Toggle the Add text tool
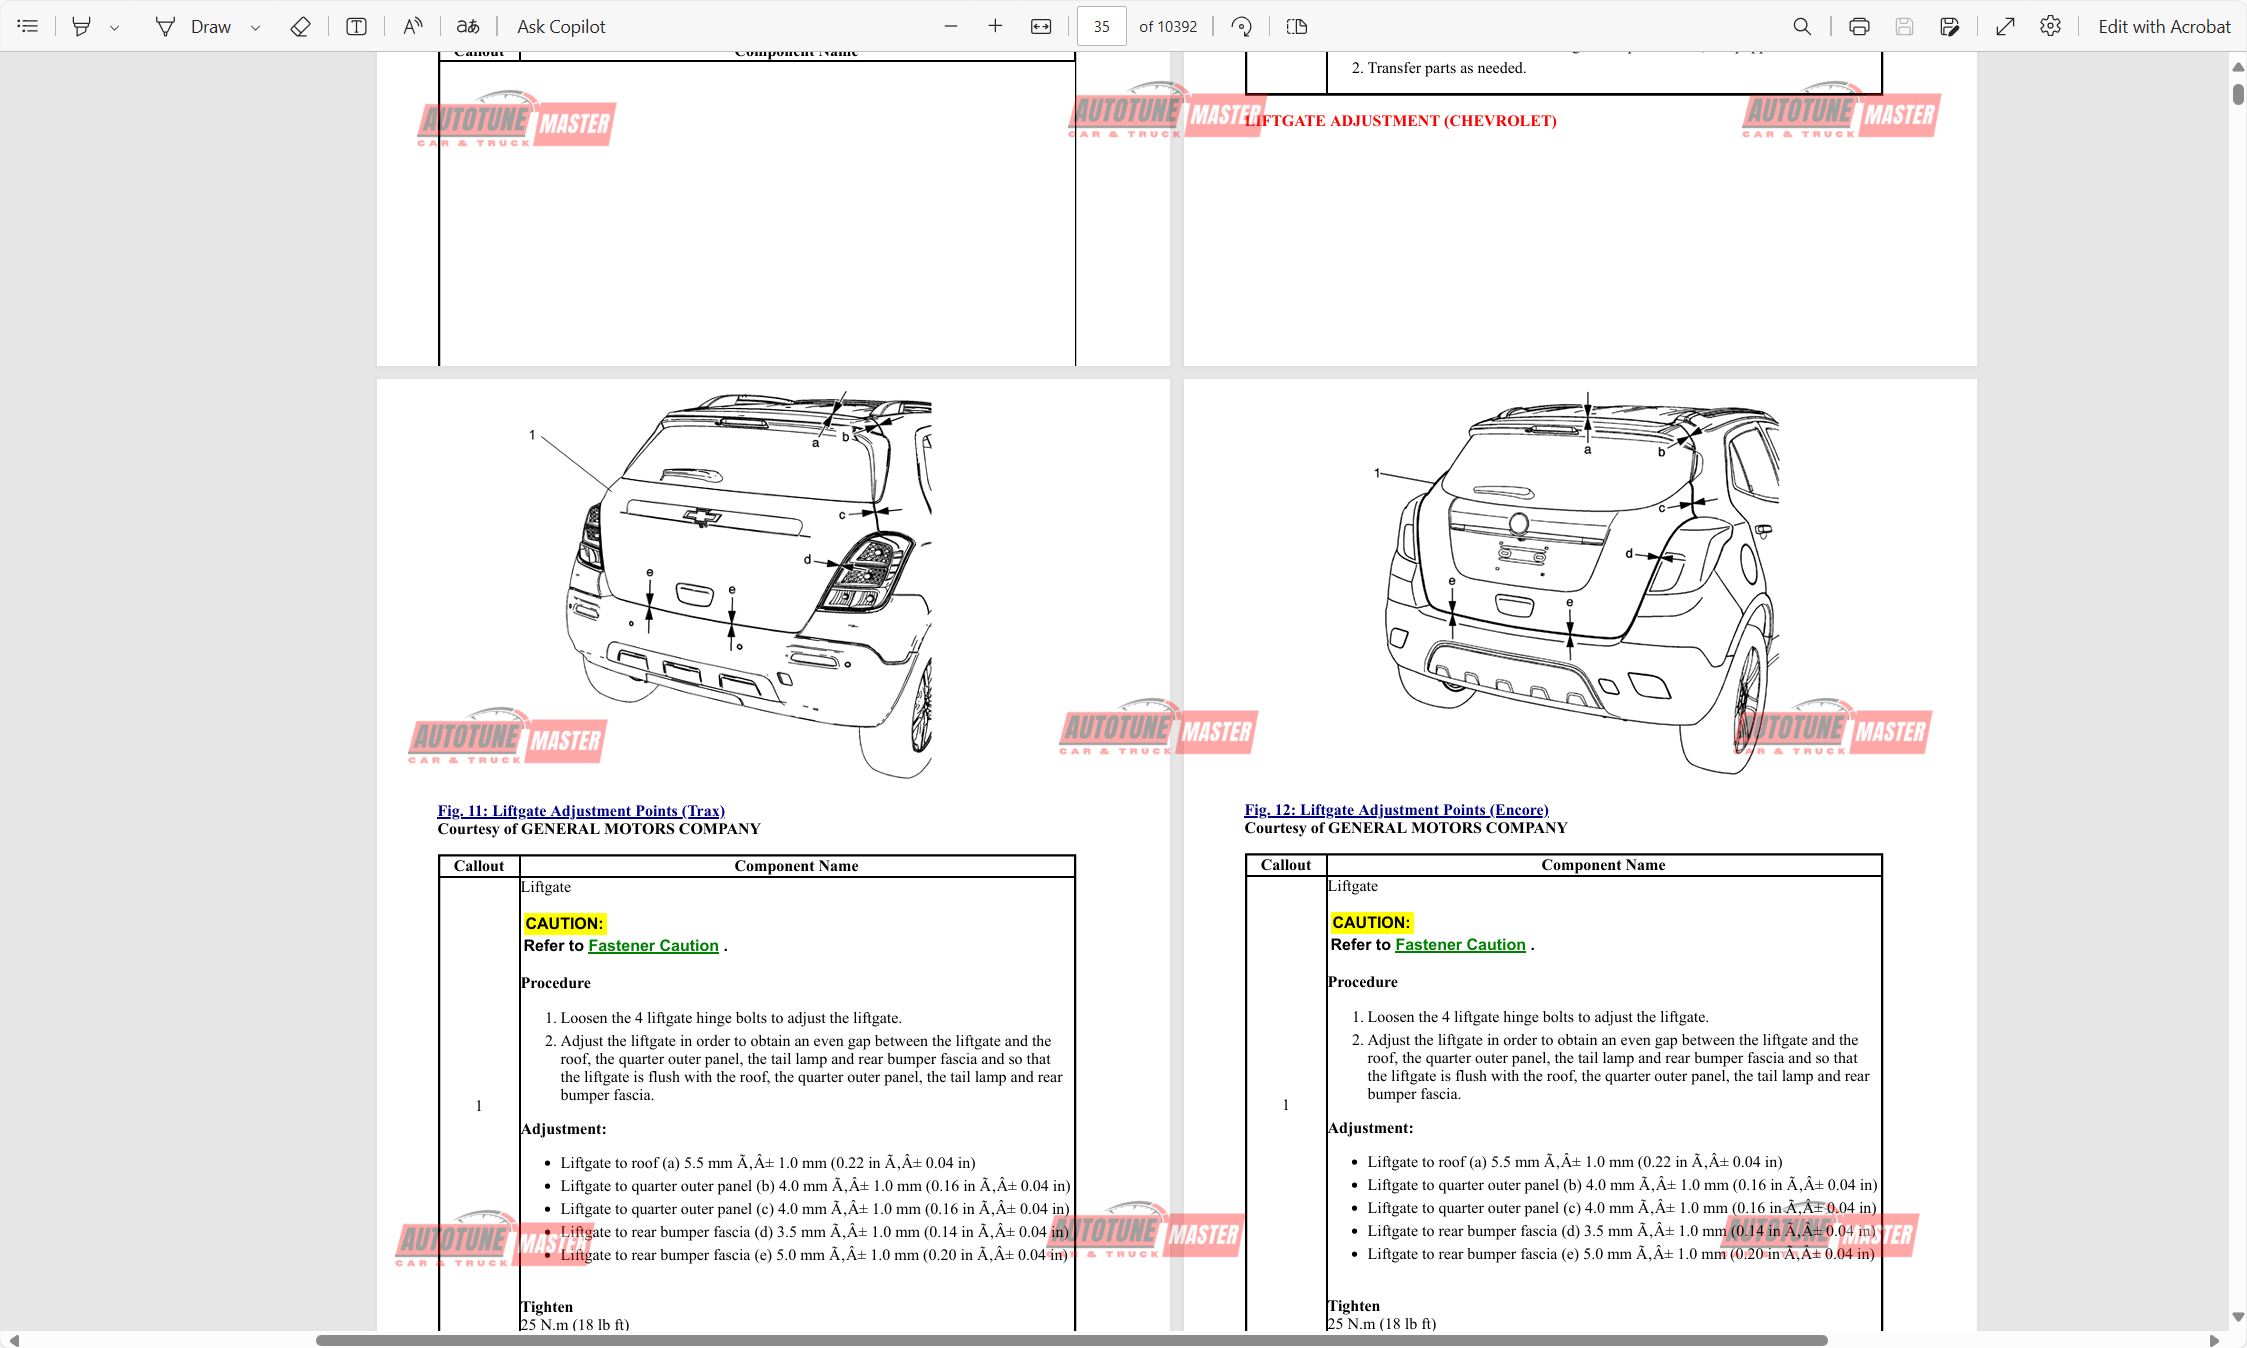Viewport: 2247px width, 1348px height. pos(356,27)
